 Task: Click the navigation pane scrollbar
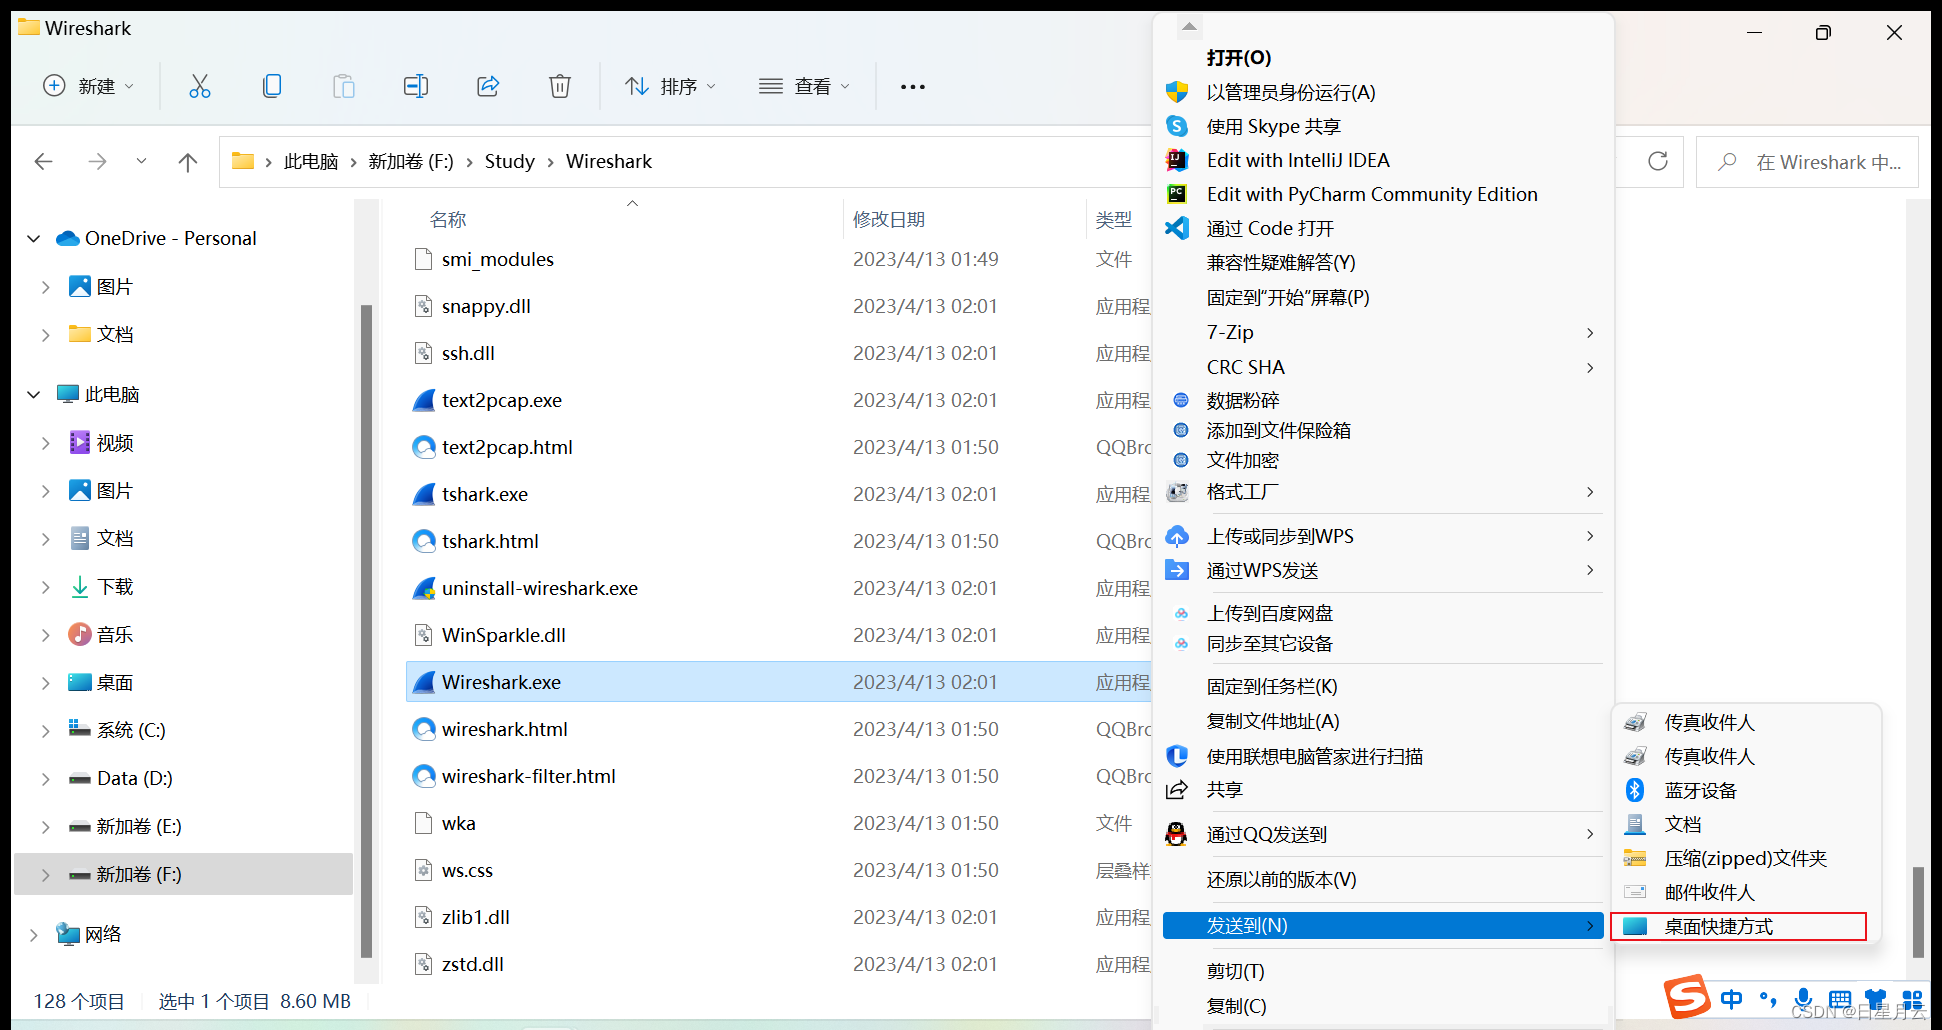pyautogui.click(x=366, y=630)
